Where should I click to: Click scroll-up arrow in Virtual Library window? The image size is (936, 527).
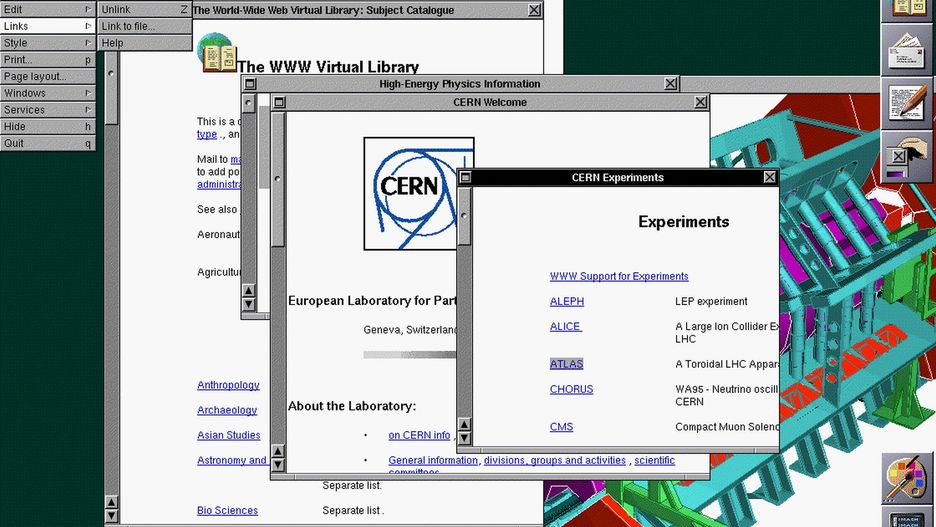[111, 503]
